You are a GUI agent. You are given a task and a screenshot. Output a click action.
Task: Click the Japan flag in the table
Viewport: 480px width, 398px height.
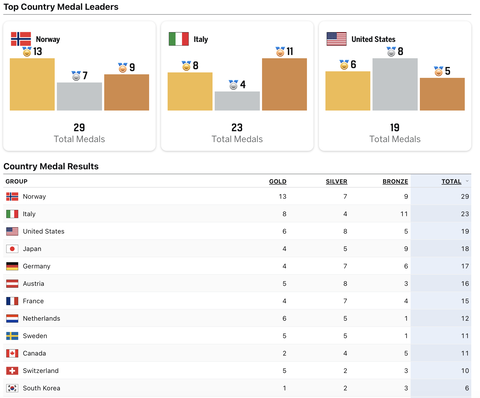click(12, 249)
